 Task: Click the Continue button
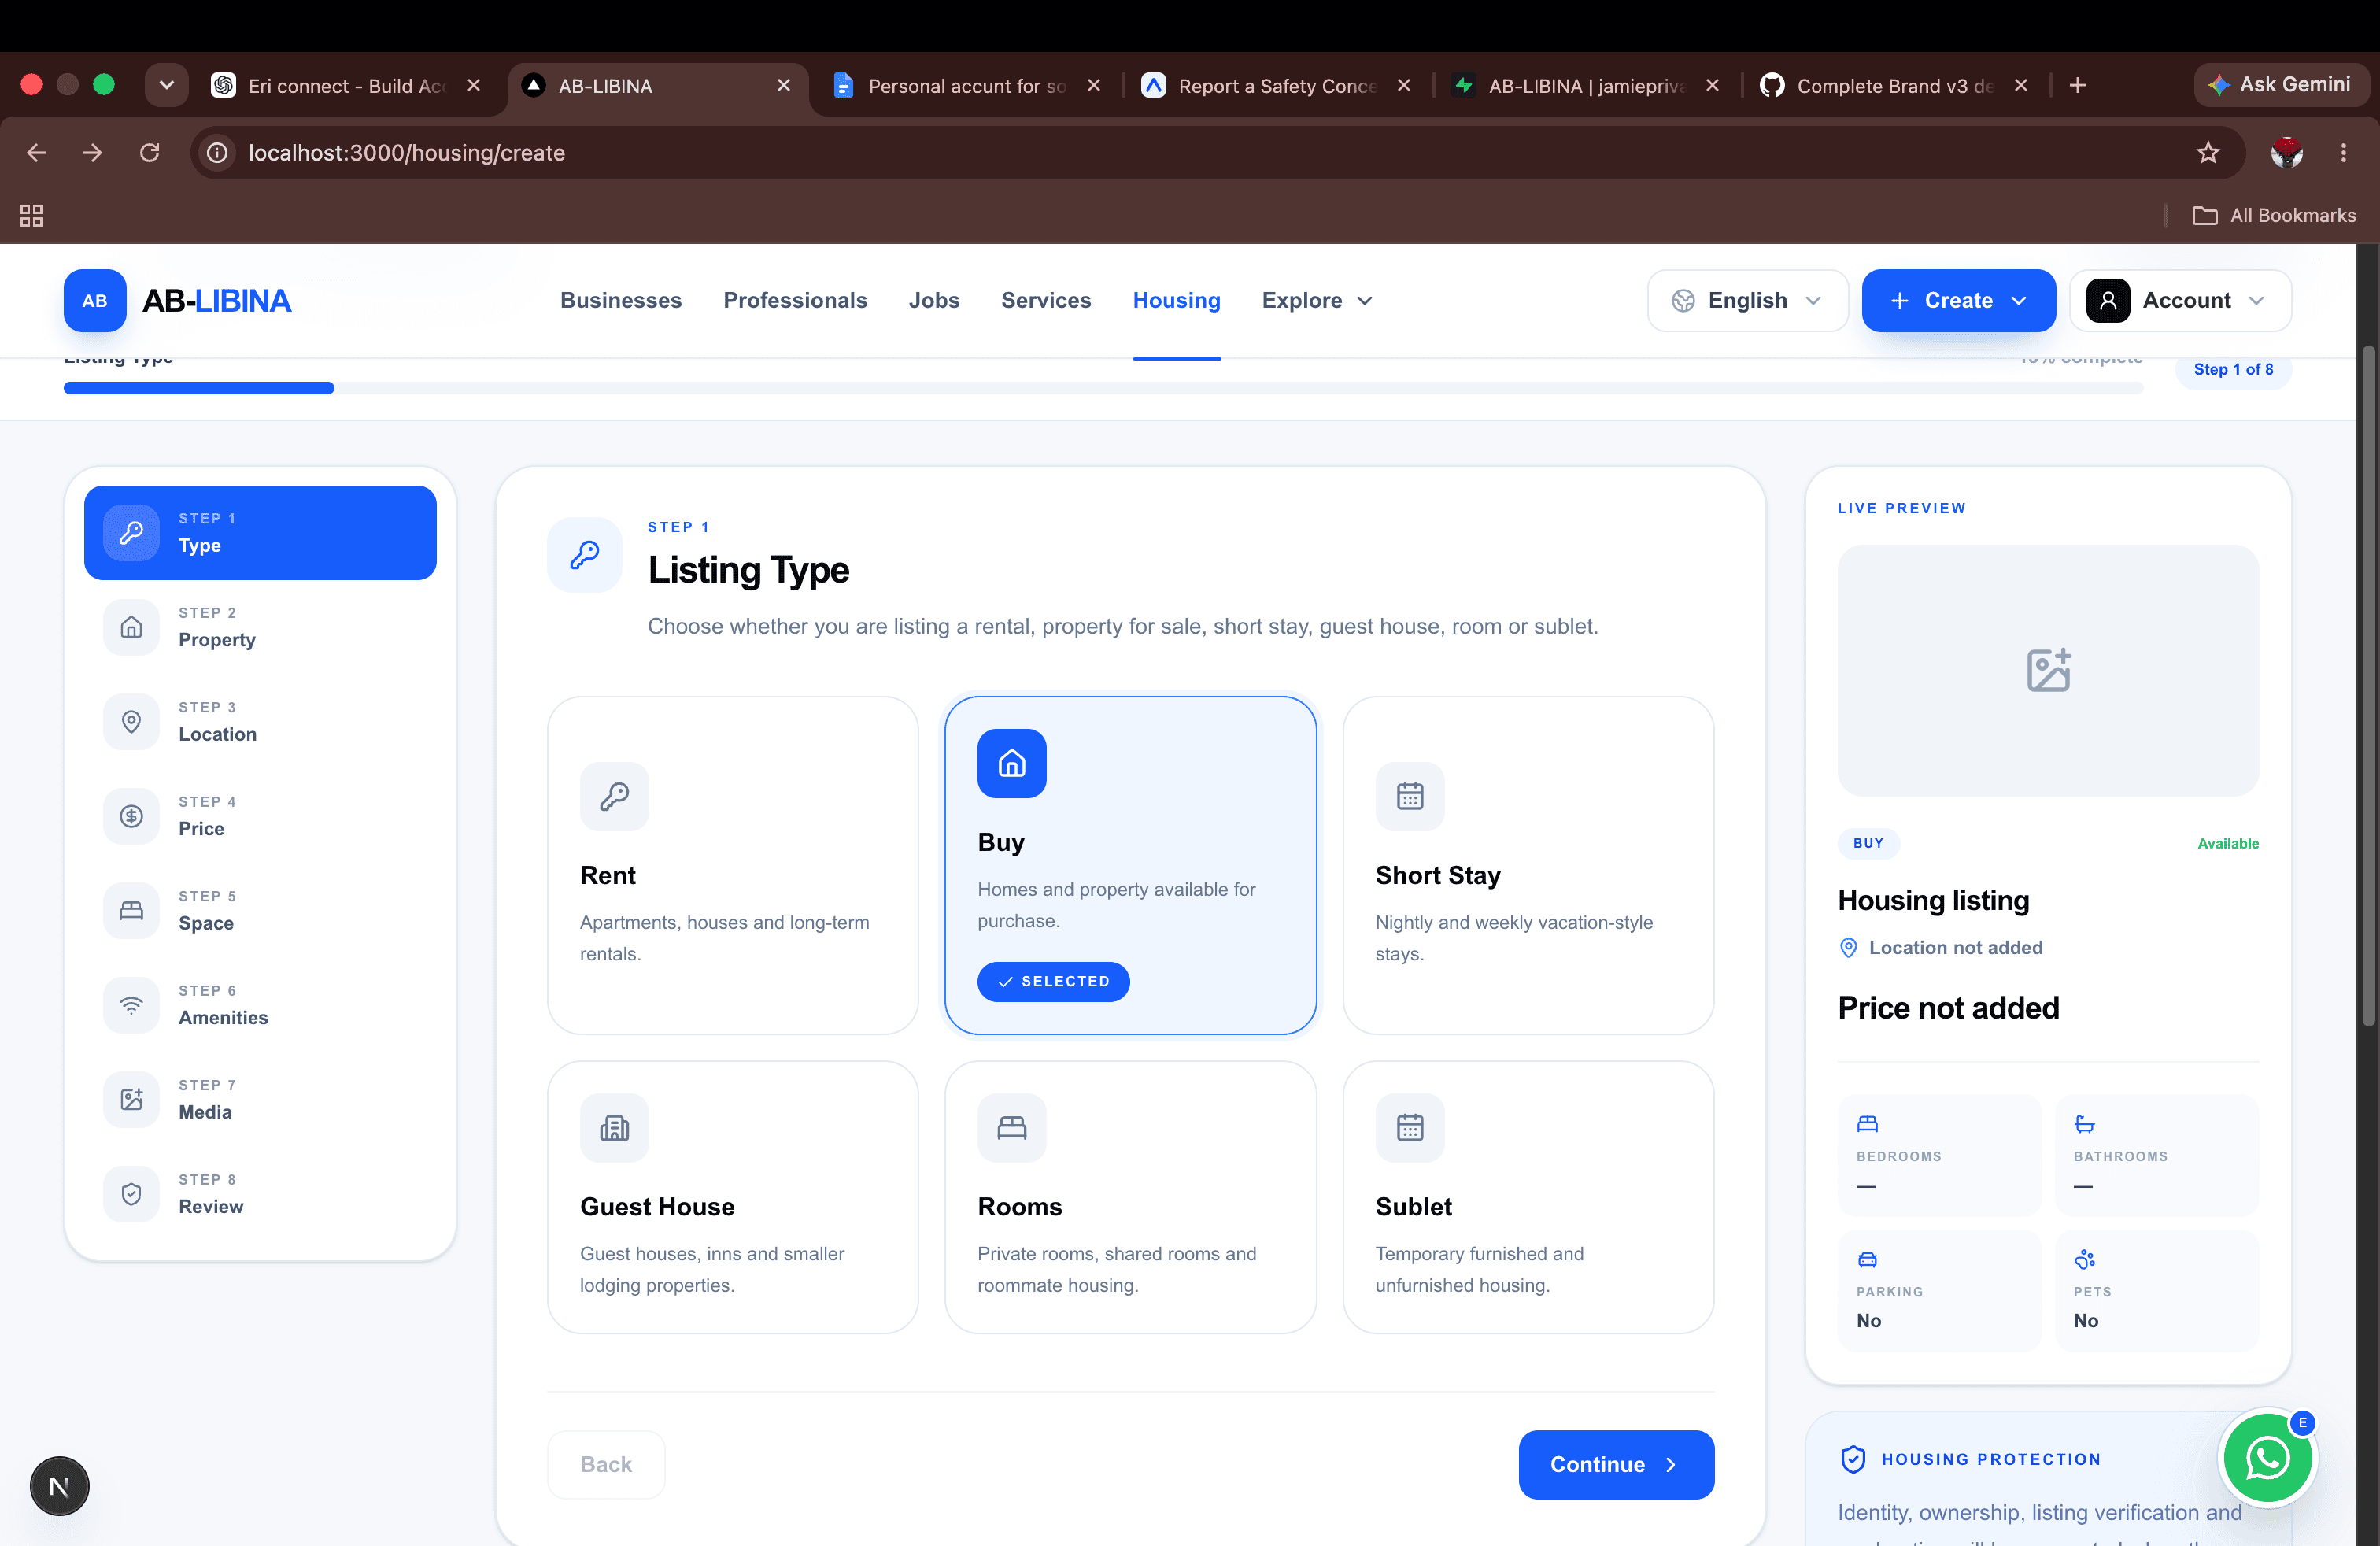(1616, 1464)
